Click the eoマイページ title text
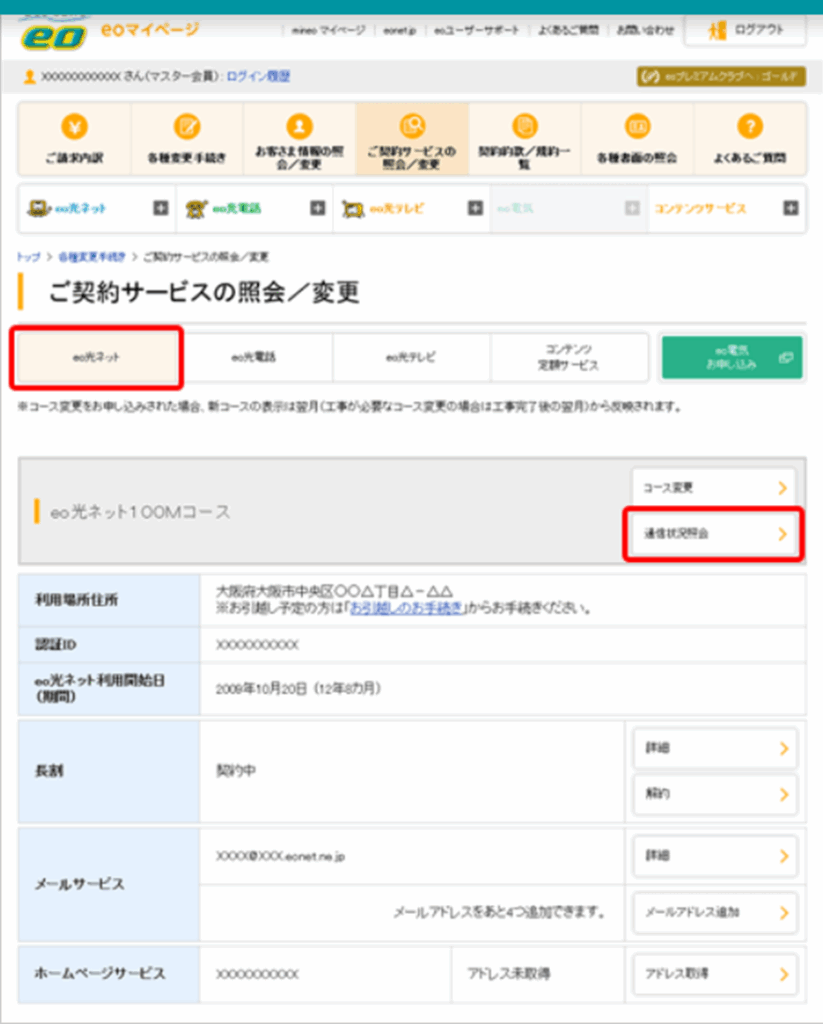 click(x=150, y=29)
